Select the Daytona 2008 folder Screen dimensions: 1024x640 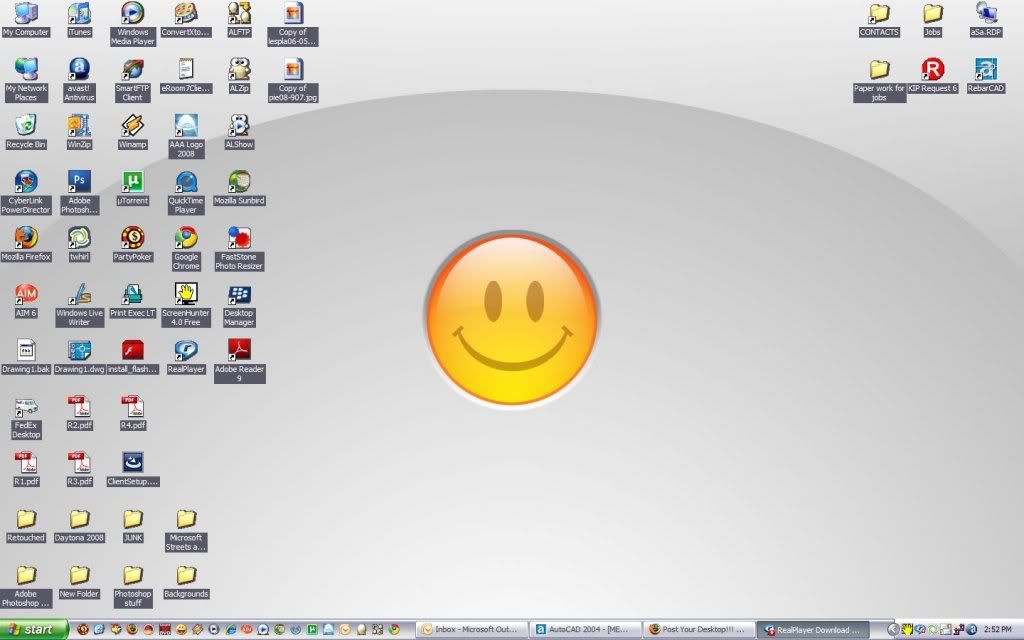point(79,525)
